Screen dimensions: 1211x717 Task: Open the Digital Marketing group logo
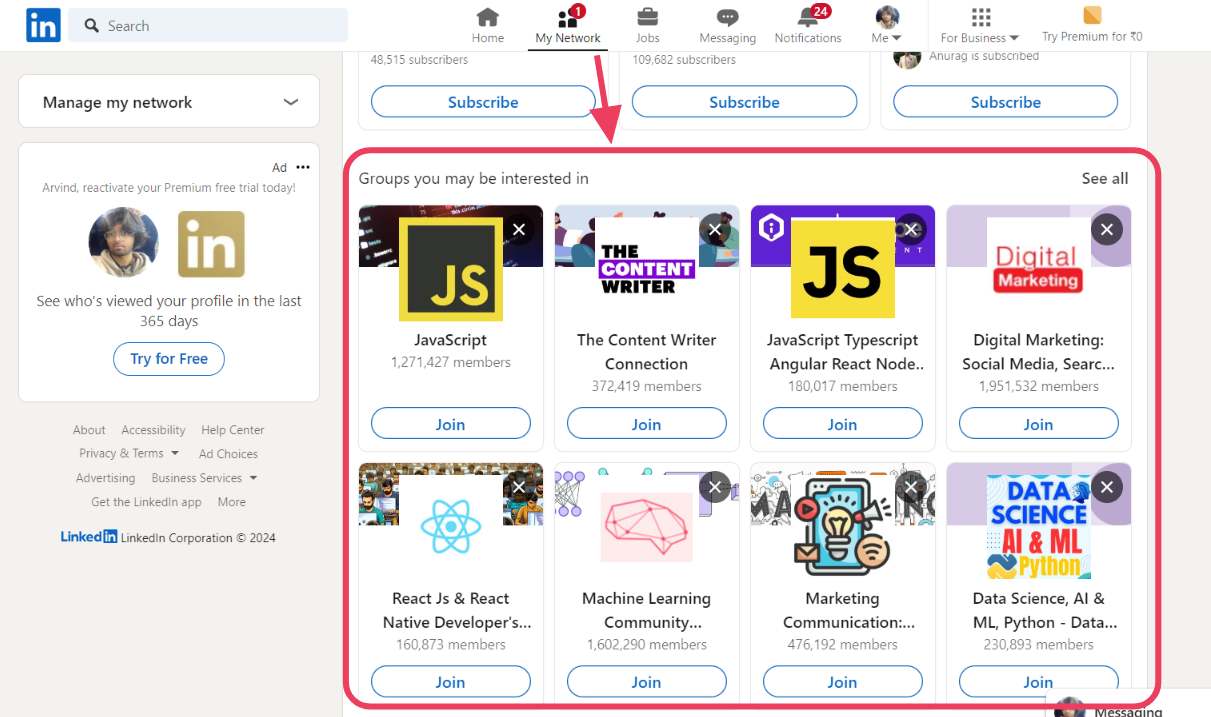[x=1038, y=268]
